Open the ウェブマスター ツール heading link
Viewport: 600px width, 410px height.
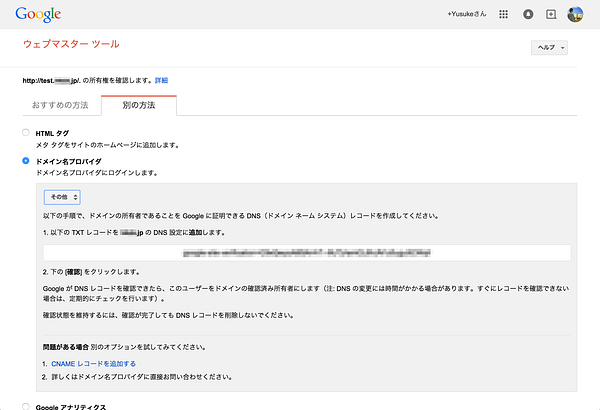pos(71,44)
